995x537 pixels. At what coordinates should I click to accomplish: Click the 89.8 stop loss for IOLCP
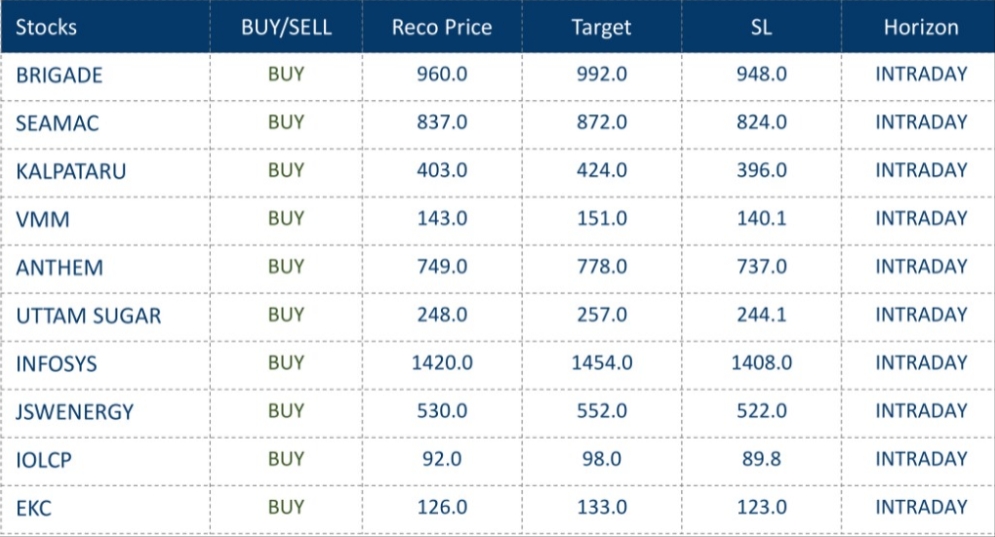(x=761, y=459)
